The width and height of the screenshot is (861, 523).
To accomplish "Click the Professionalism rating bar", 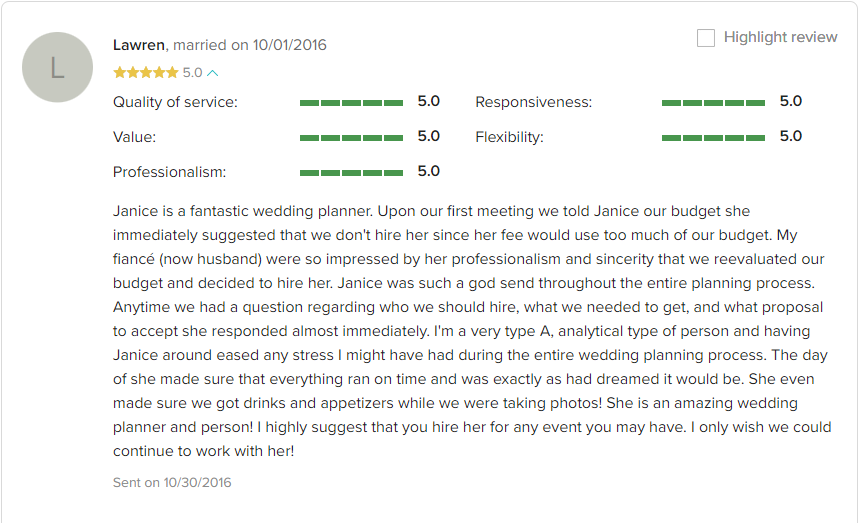I will click(x=351, y=173).
